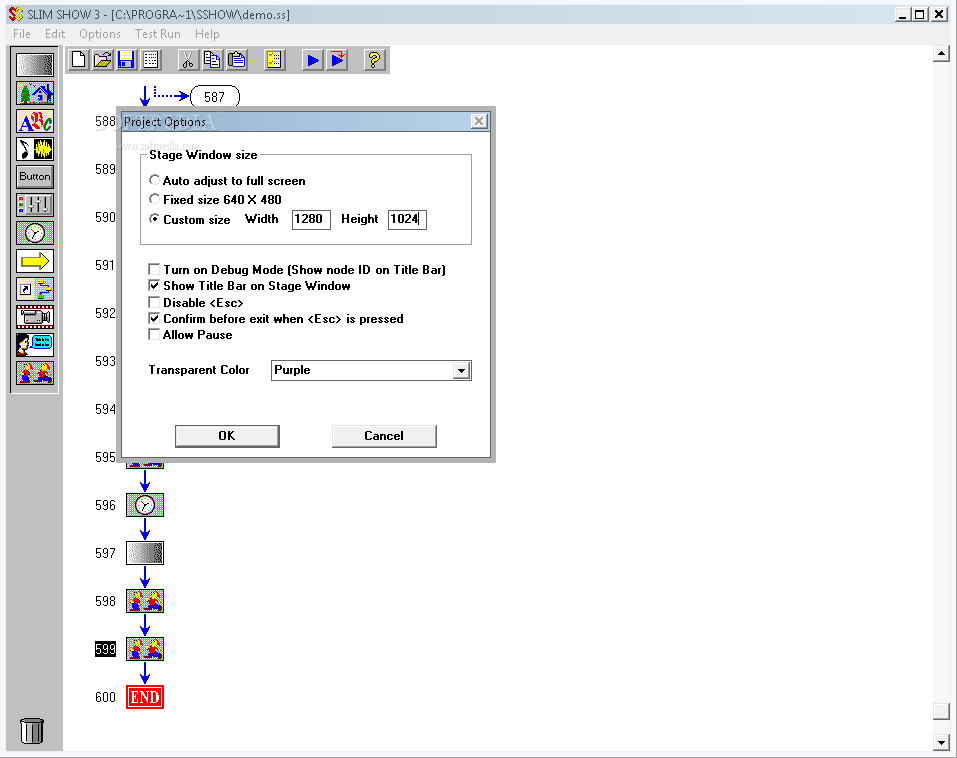The width and height of the screenshot is (957, 758).
Task: Select the sound/music node tool
Action: click(x=35, y=149)
